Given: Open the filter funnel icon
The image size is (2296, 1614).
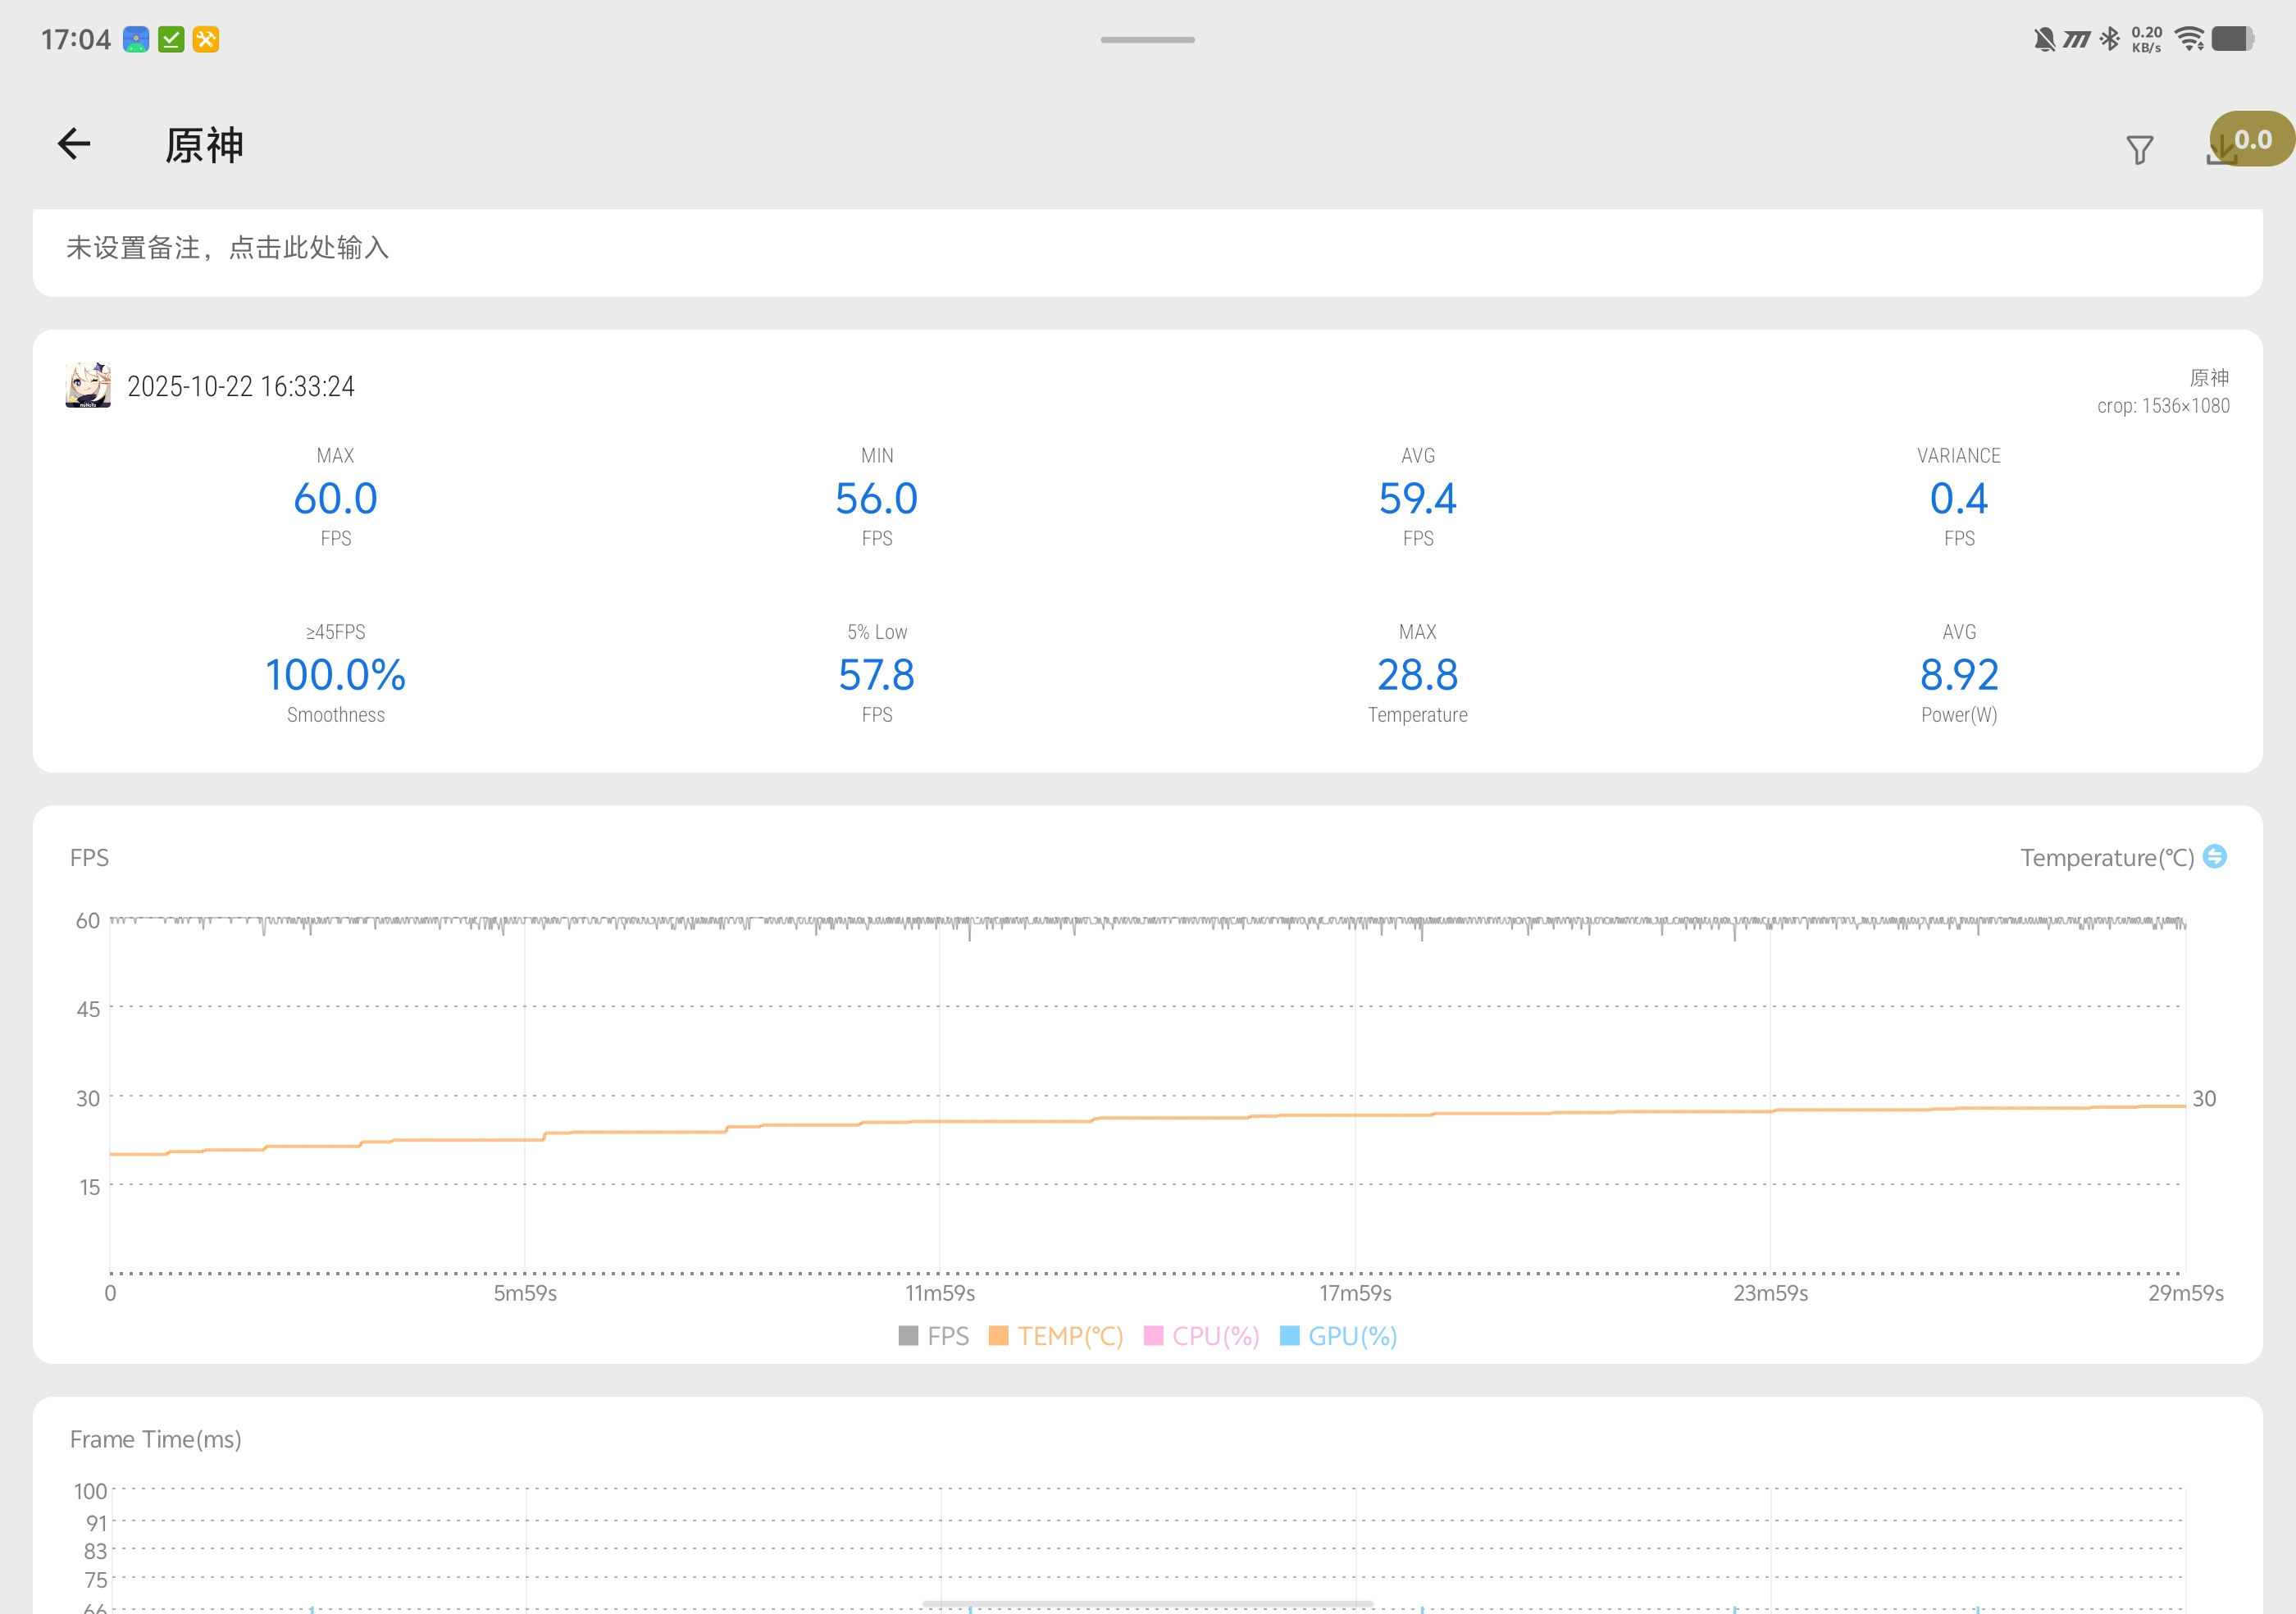Looking at the screenshot, I should coord(2139,150).
